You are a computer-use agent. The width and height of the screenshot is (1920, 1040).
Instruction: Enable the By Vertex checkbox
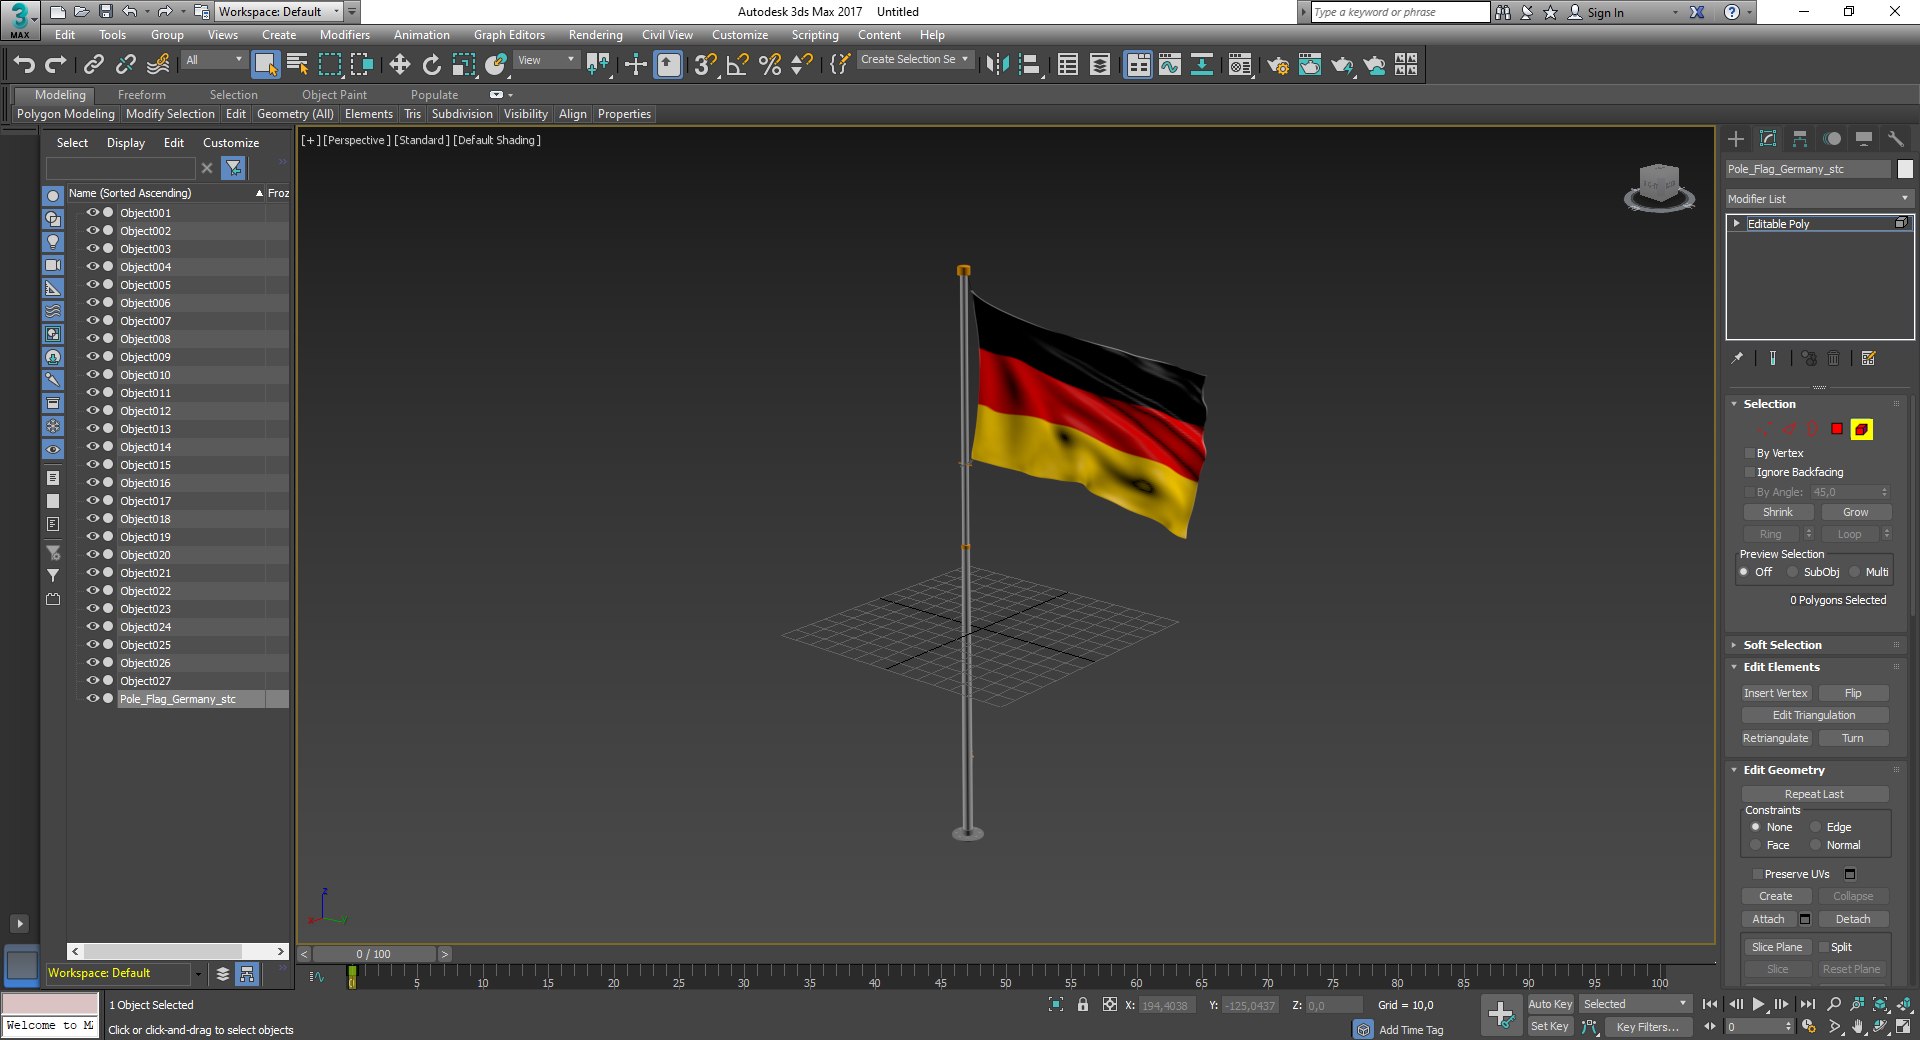coord(1750,453)
